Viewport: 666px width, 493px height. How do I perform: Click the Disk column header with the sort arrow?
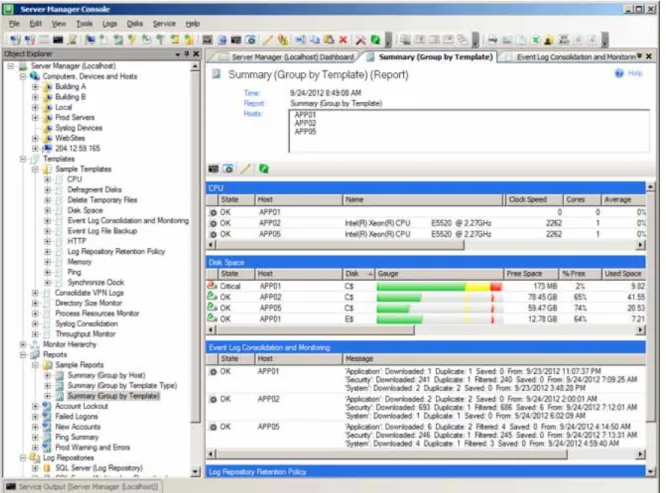point(358,274)
